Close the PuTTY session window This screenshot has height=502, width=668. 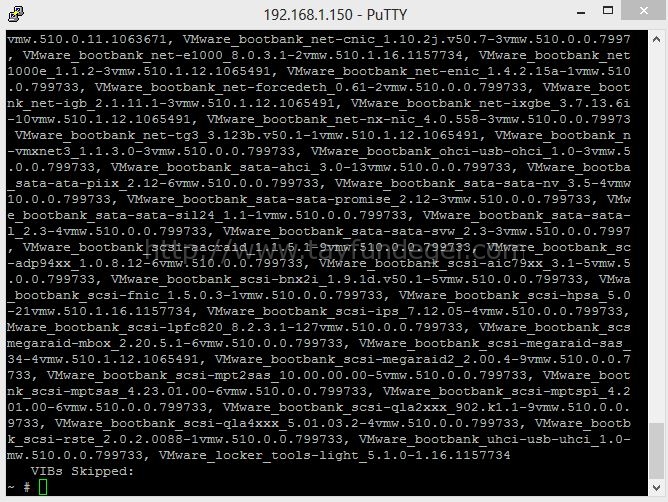click(x=644, y=11)
